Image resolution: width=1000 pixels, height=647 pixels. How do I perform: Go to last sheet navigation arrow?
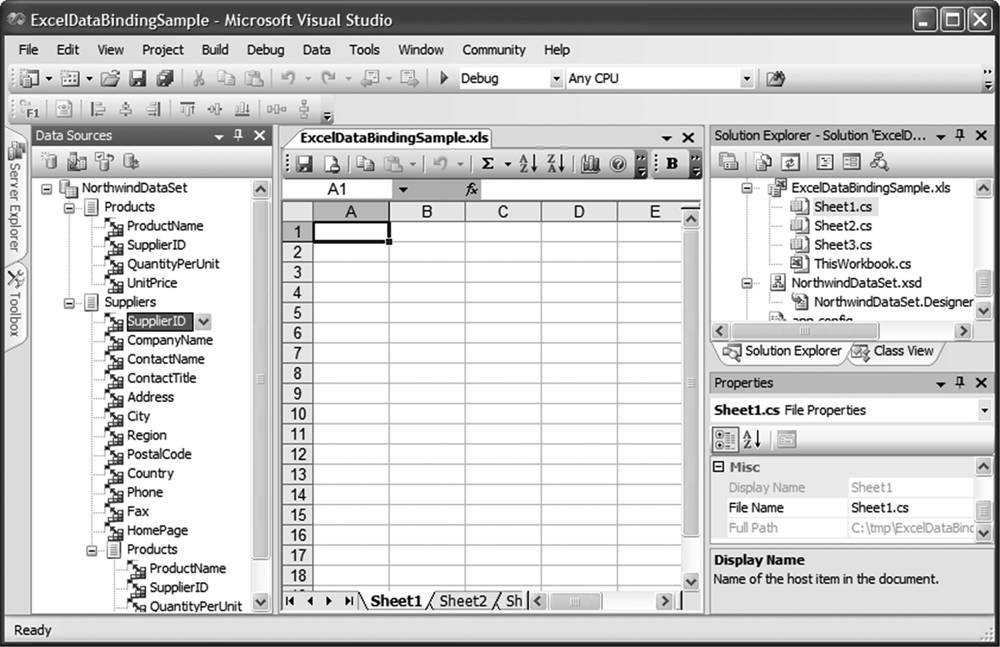point(349,601)
